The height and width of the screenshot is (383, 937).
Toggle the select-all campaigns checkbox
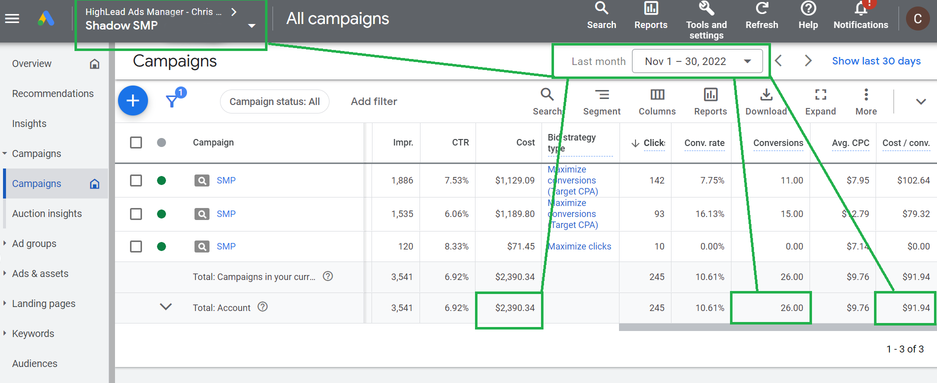point(136,142)
